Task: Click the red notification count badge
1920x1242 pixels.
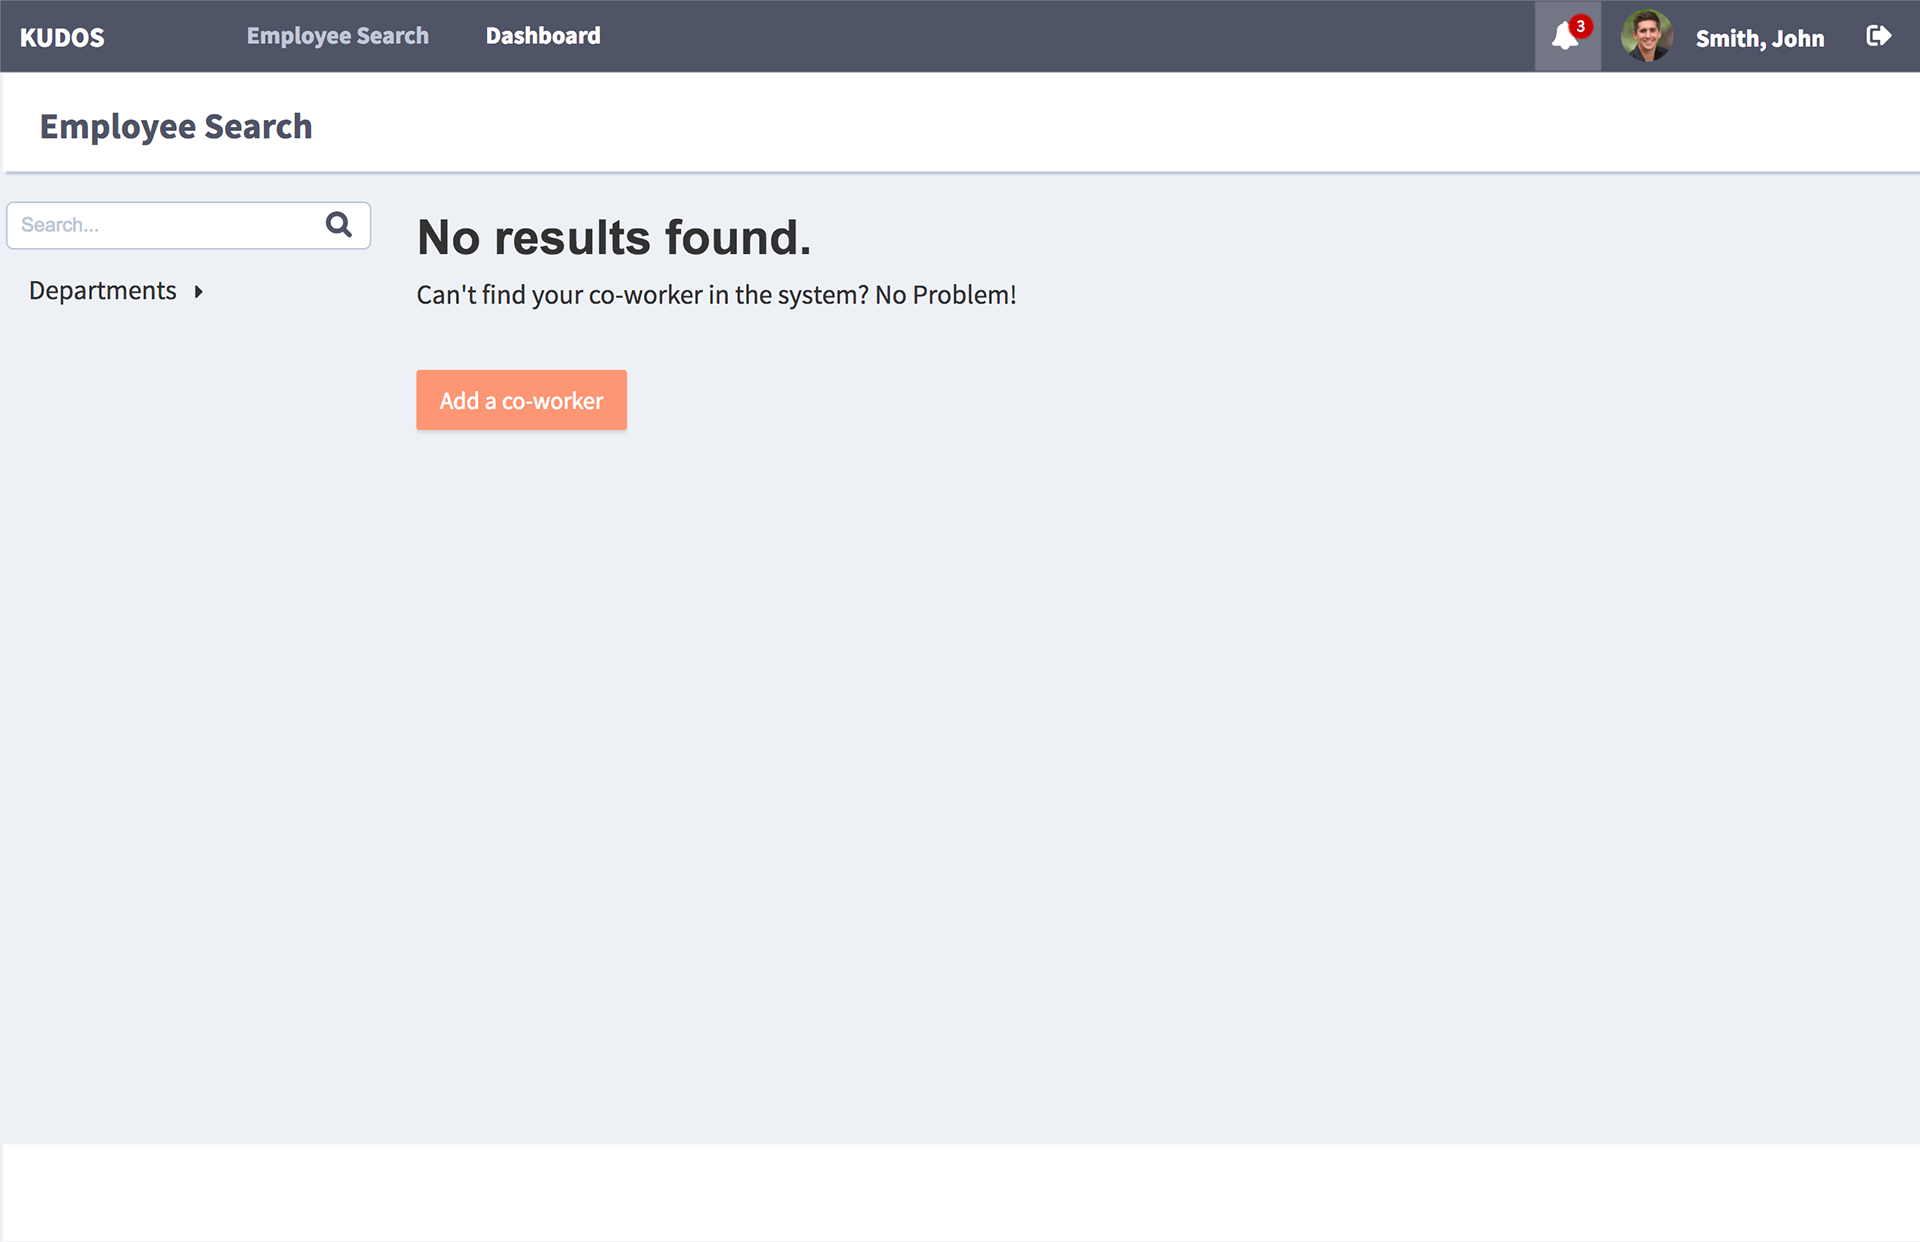Action: coord(1580,26)
